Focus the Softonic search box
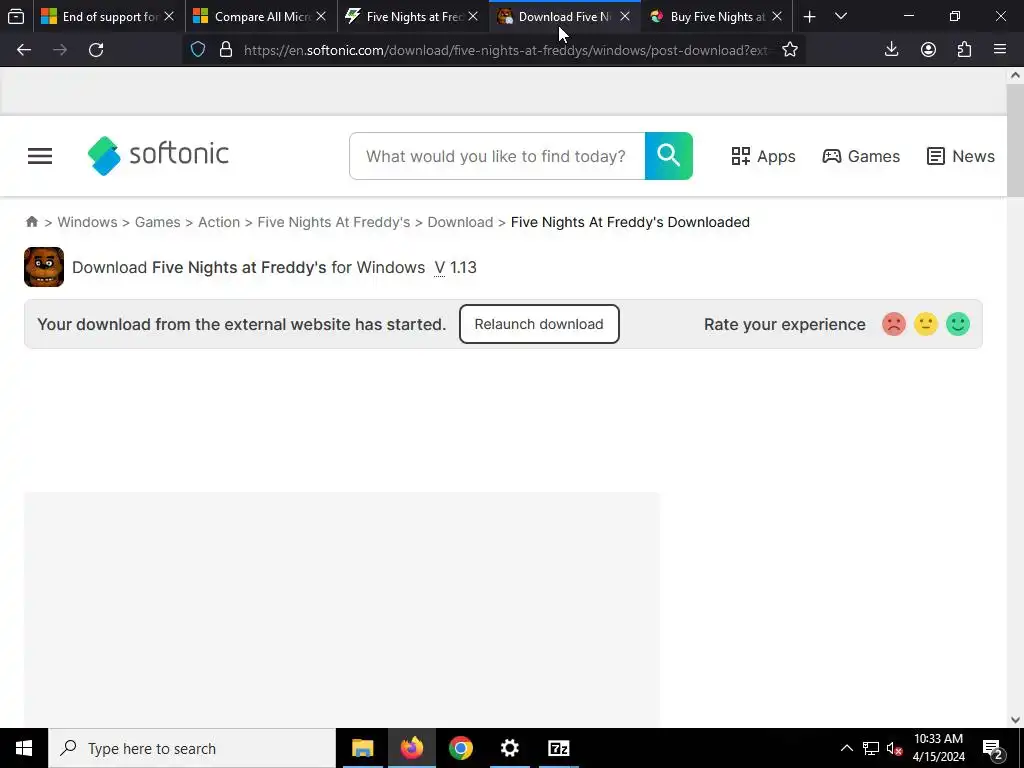 (497, 156)
